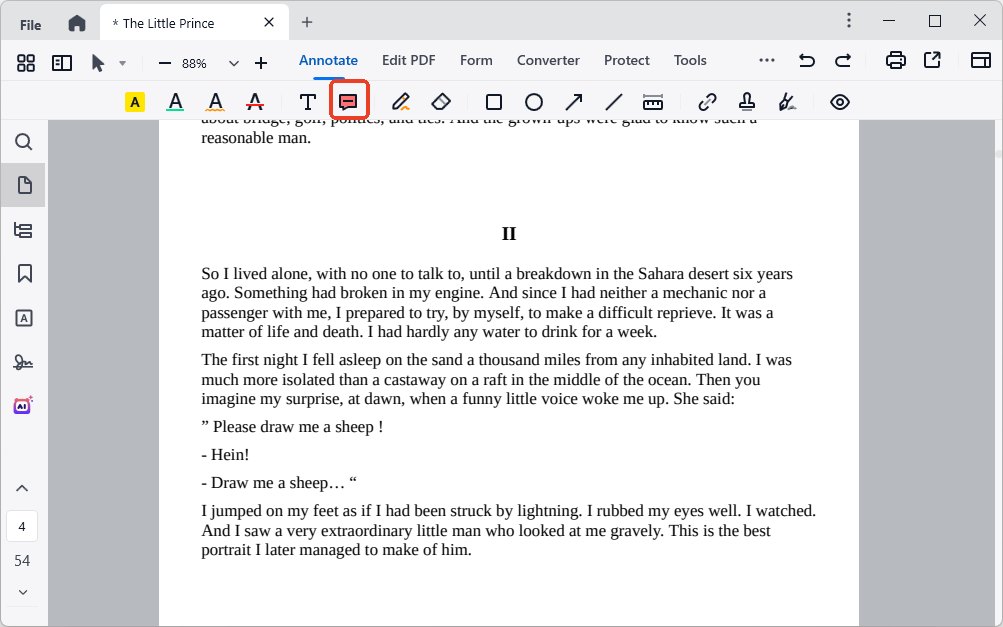This screenshot has width=1003, height=627.
Task: Select the Eraser tool
Action: 441,101
